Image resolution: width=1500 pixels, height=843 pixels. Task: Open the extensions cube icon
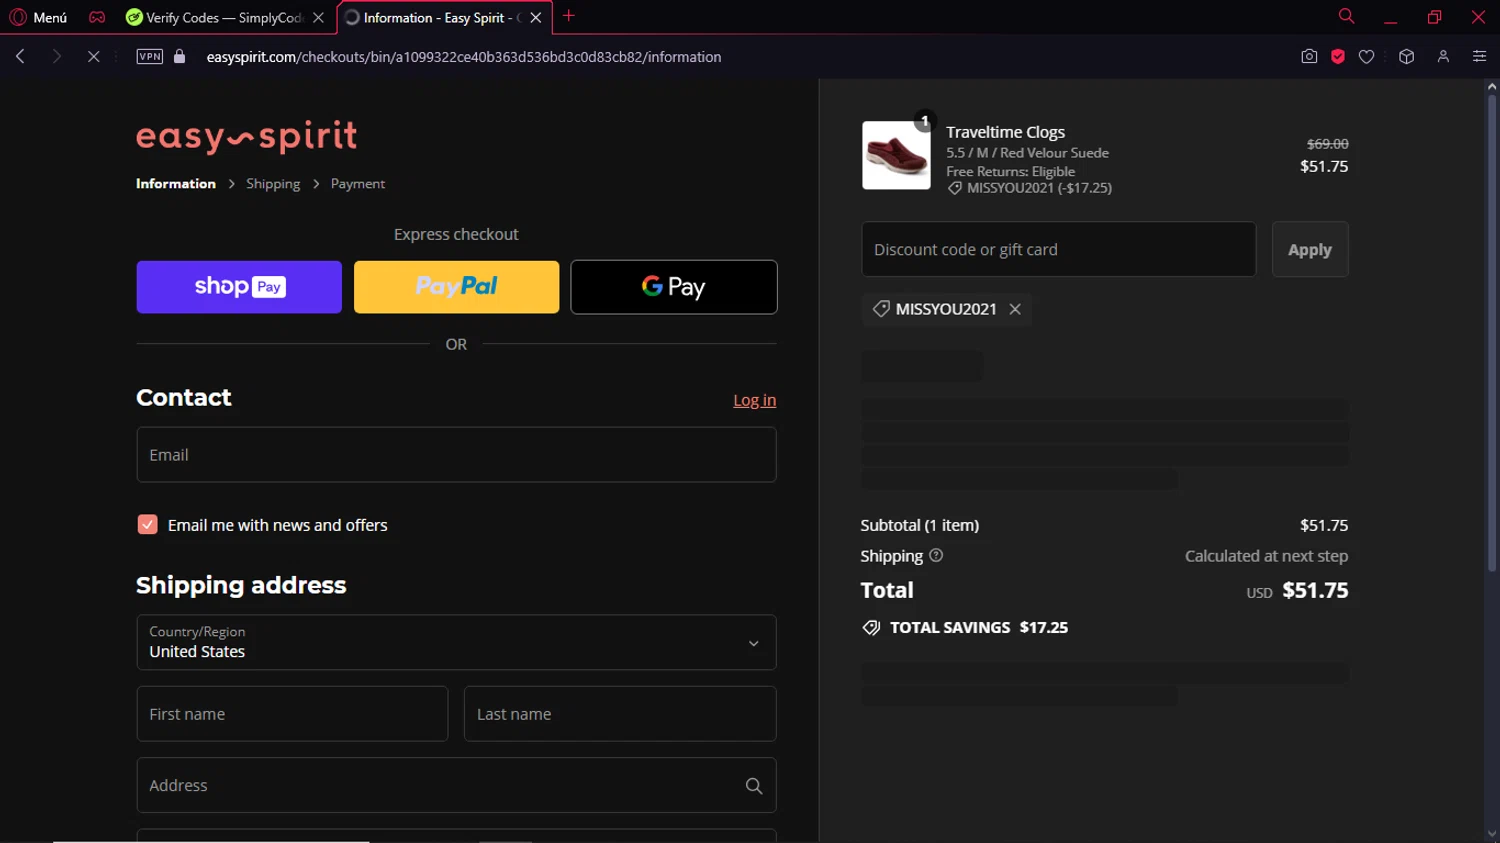pyautogui.click(x=1406, y=57)
